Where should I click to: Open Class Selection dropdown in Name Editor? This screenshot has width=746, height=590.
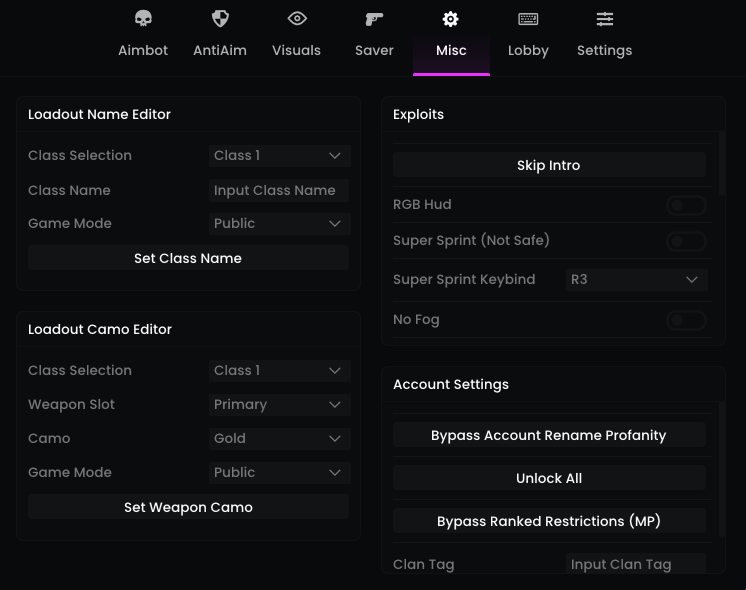[x=279, y=156]
